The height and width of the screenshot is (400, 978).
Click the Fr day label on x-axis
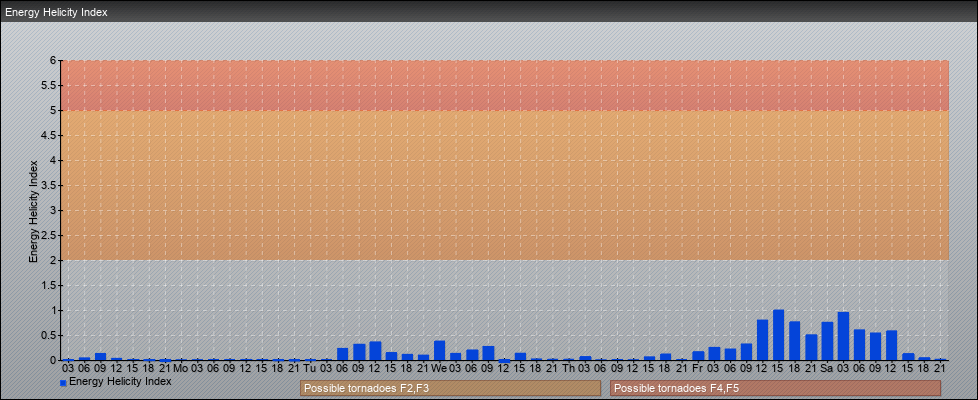coord(698,368)
